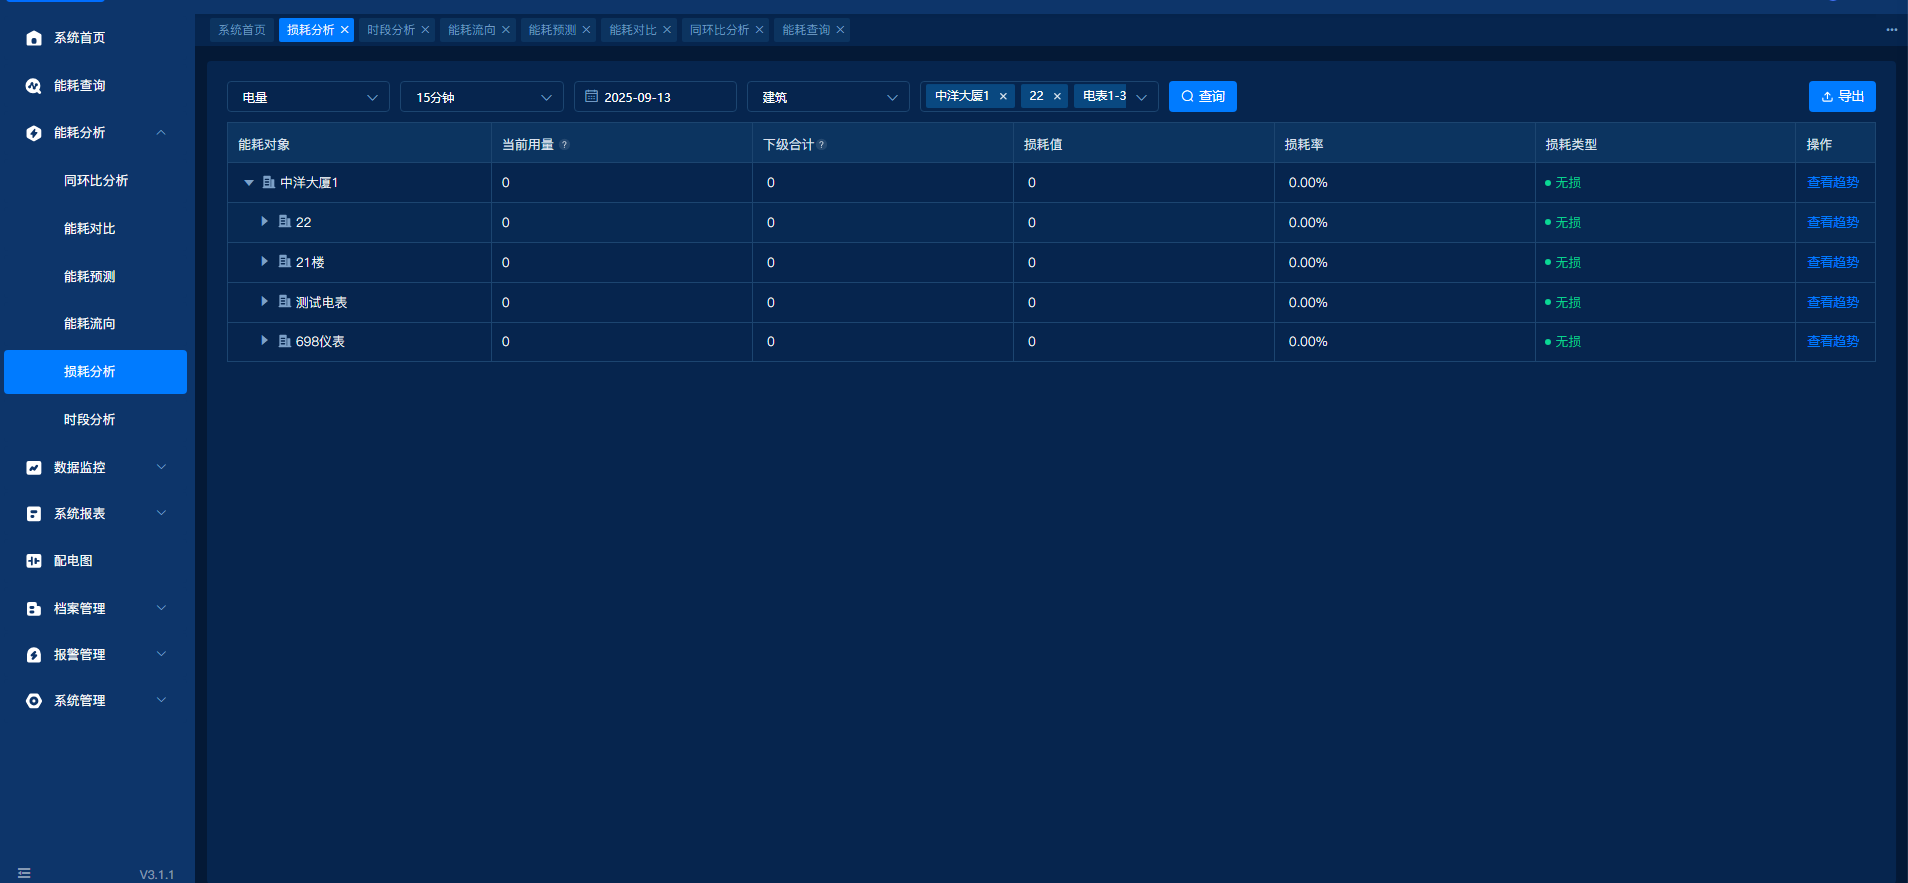Click help icon next to 下级合计
This screenshot has height=883, width=1908.
coord(822,145)
